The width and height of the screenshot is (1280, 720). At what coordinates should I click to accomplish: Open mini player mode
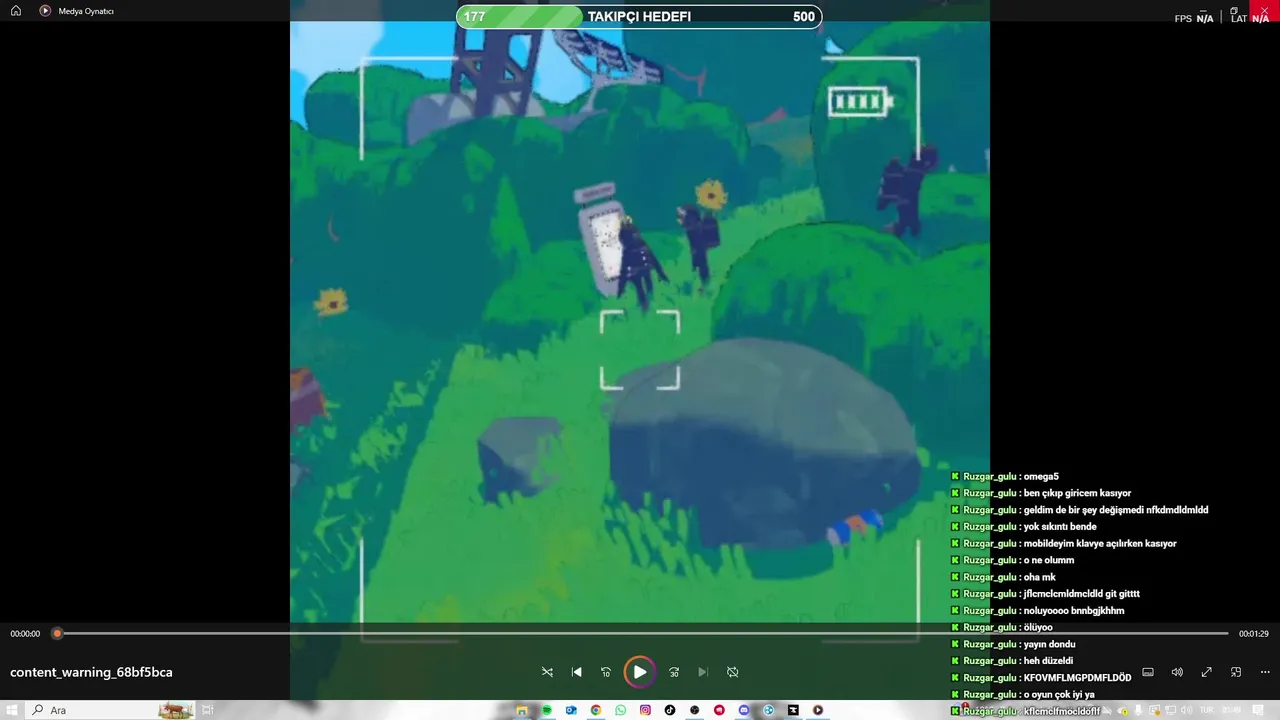[x=1236, y=672]
